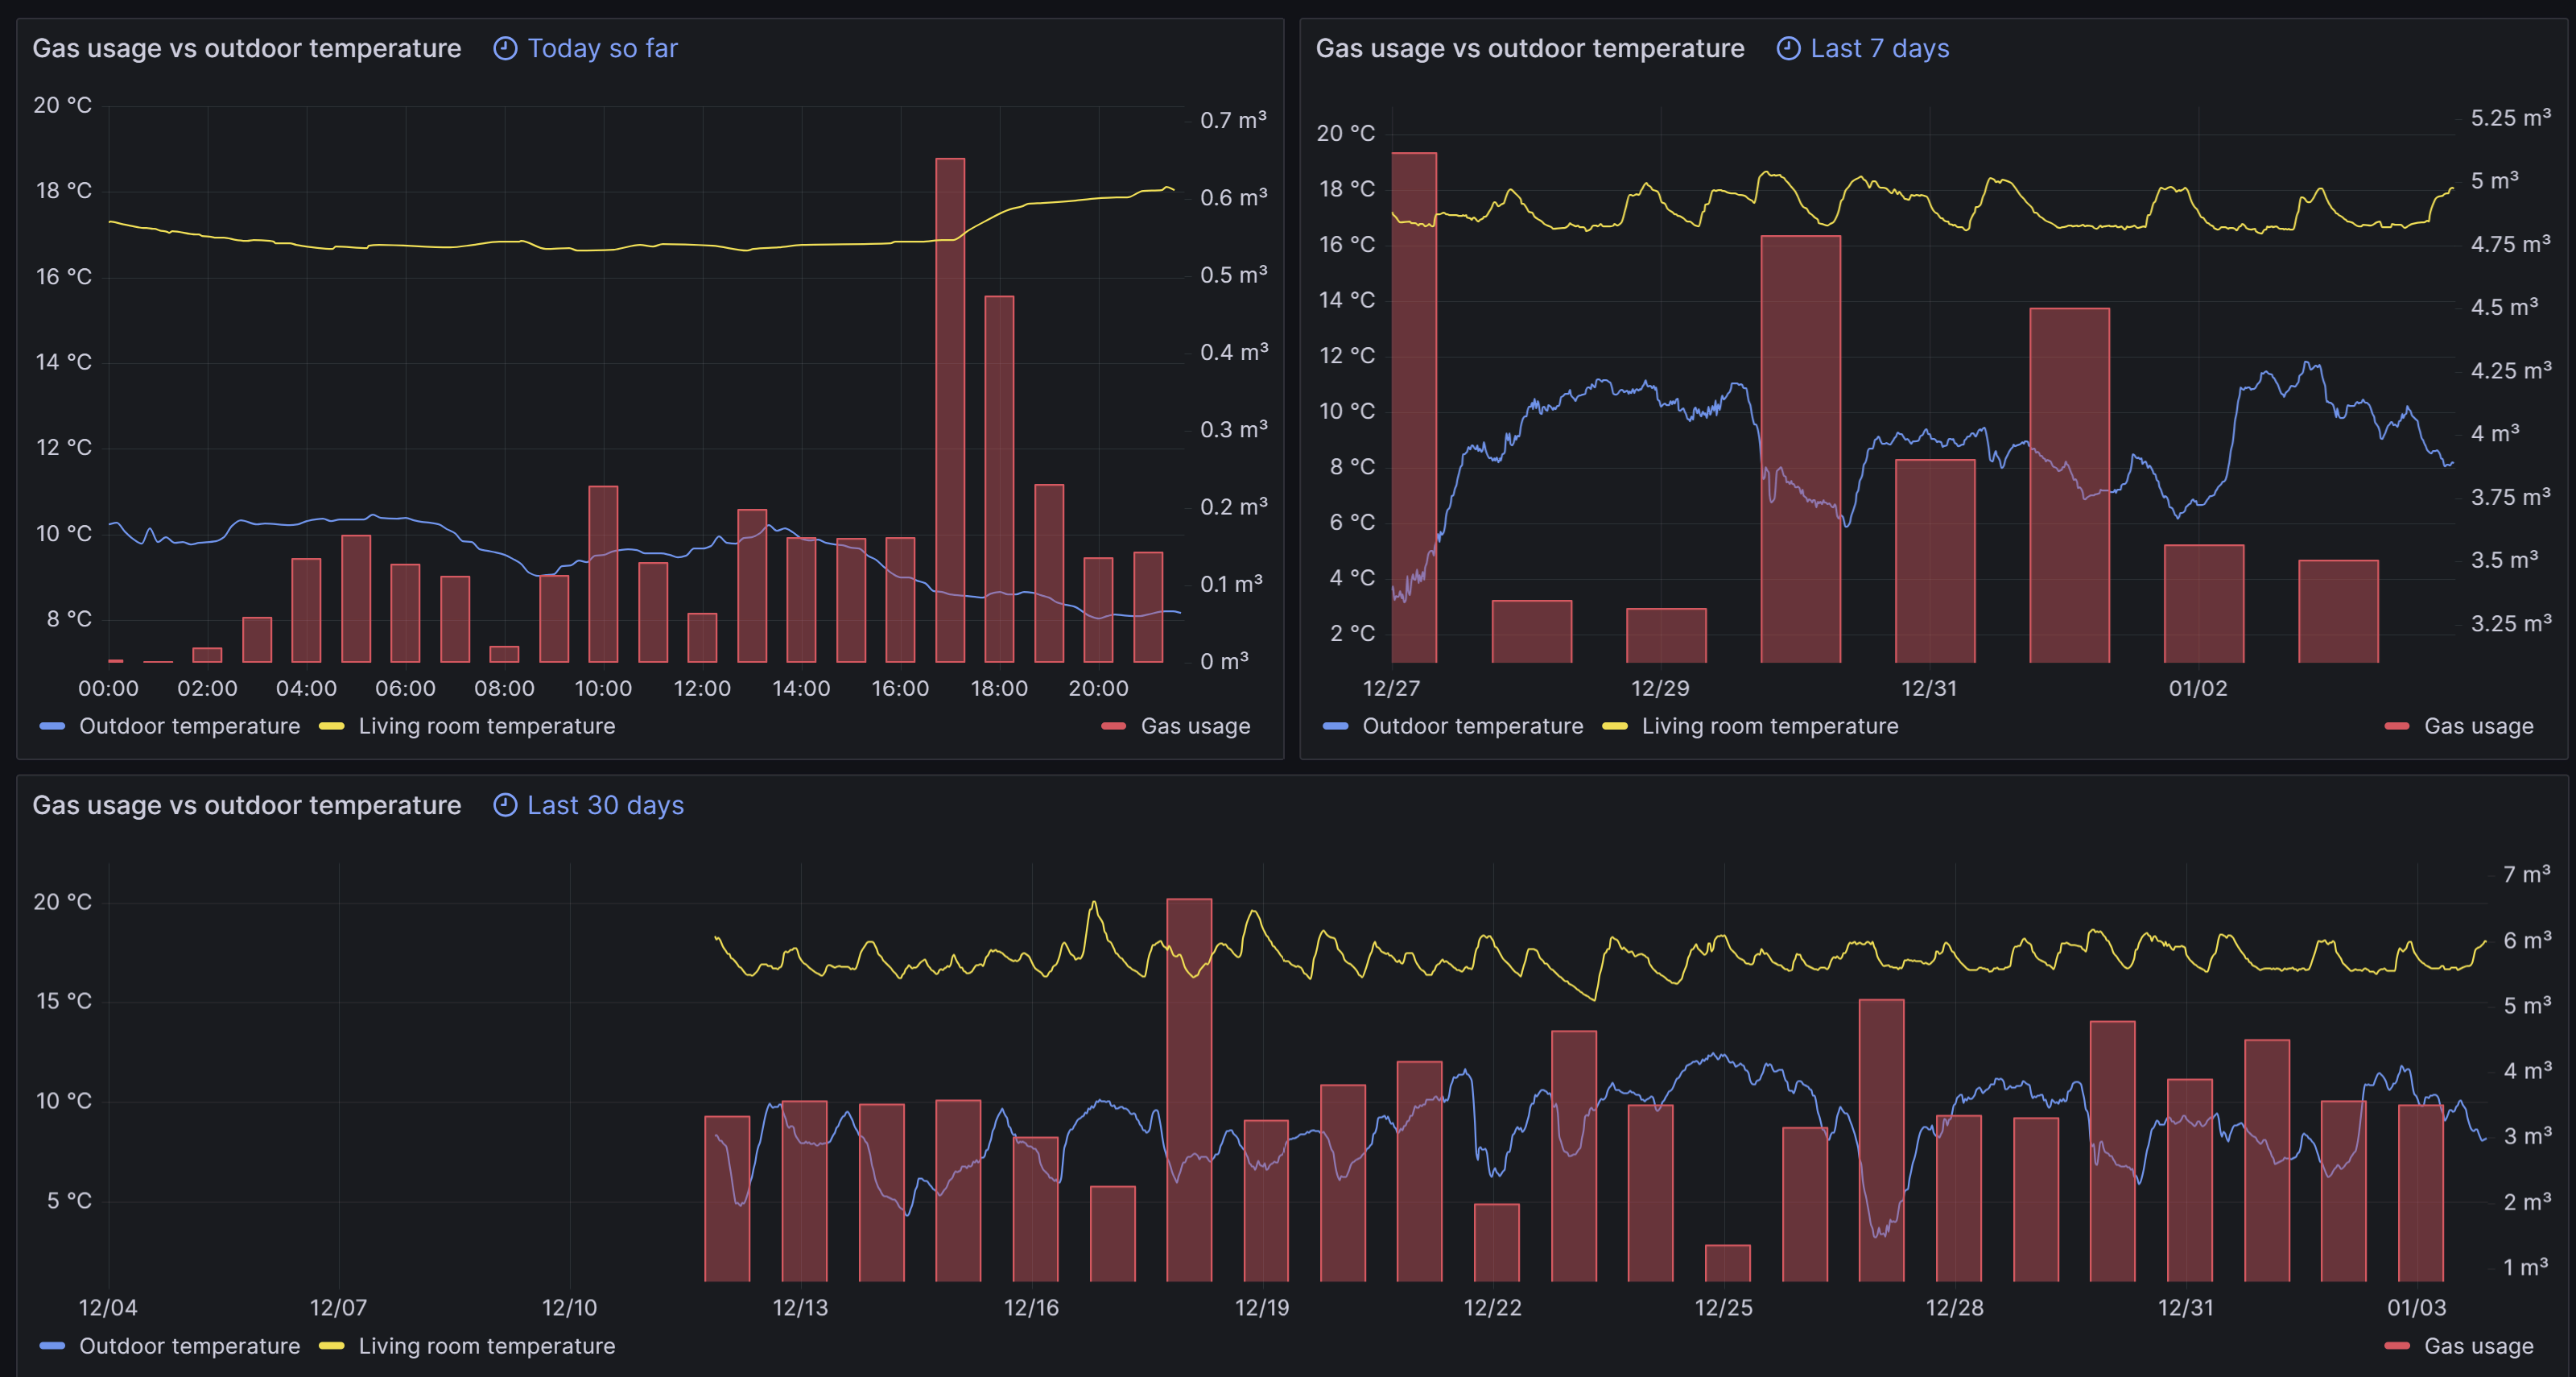Open the Last 30 days panel title menu
The image size is (2576, 1377).
point(247,805)
